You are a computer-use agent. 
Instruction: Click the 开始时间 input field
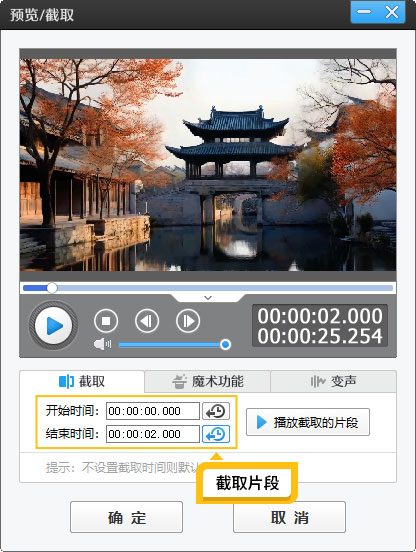click(153, 411)
